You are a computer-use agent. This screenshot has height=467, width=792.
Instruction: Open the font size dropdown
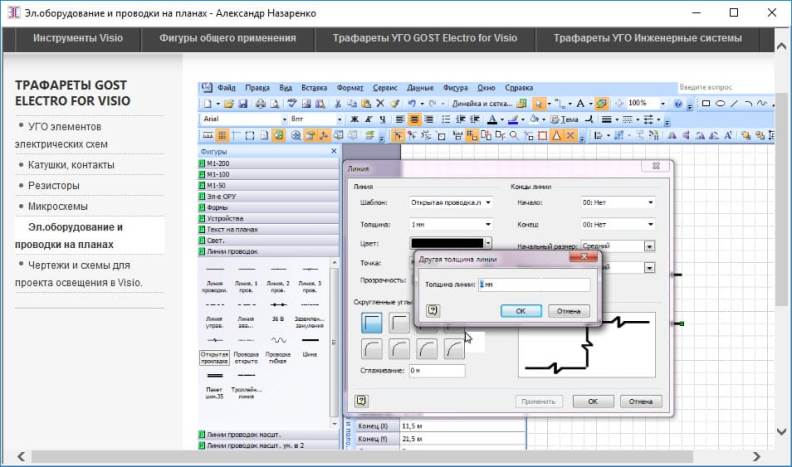(x=339, y=120)
